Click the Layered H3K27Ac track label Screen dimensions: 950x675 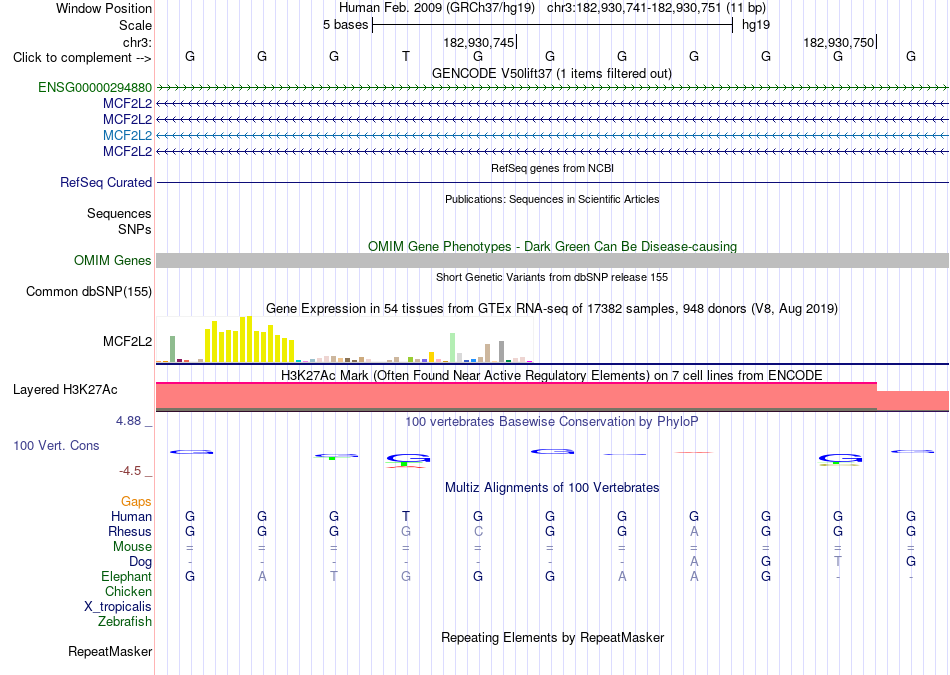pyautogui.click(x=65, y=390)
